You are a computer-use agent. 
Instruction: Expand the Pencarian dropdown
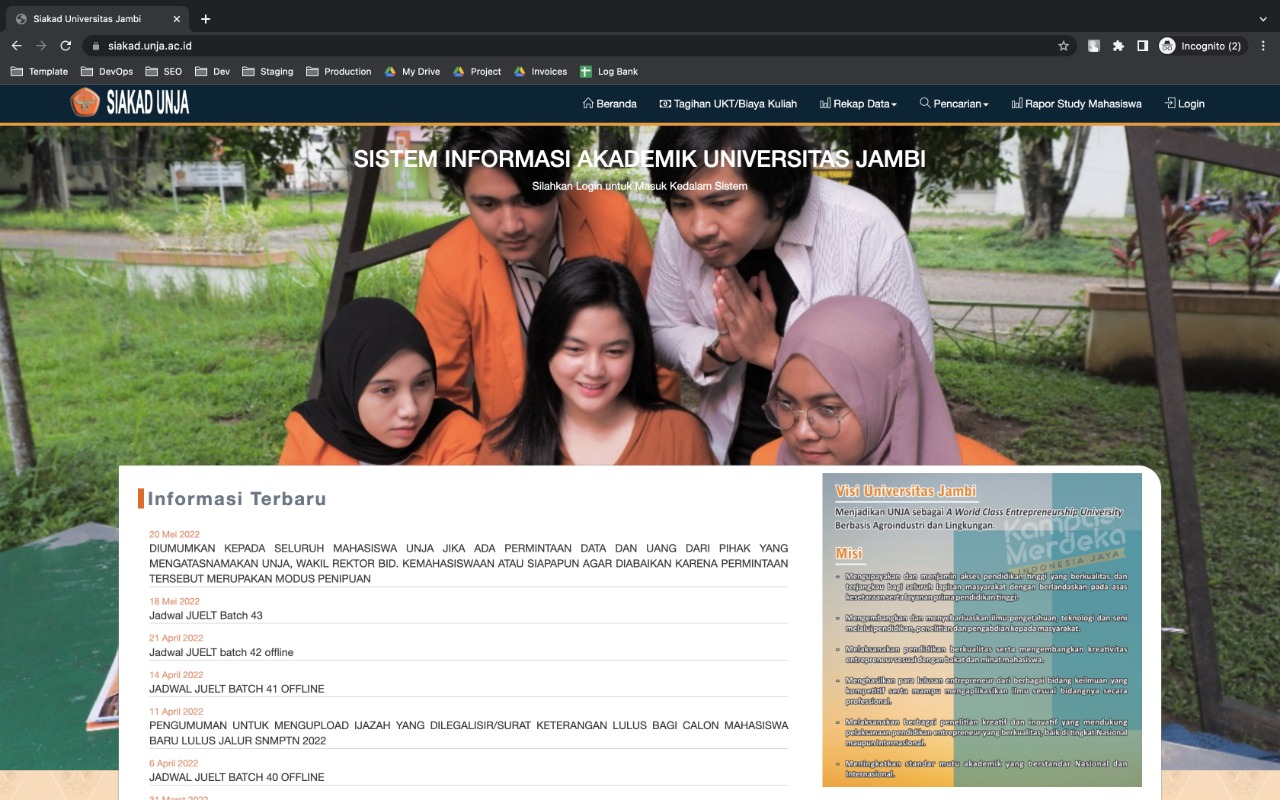(x=954, y=104)
